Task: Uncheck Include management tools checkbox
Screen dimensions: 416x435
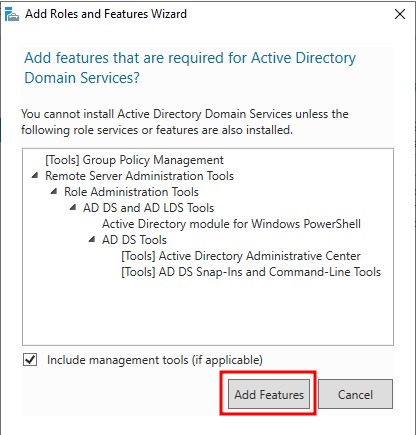Action: [30, 360]
